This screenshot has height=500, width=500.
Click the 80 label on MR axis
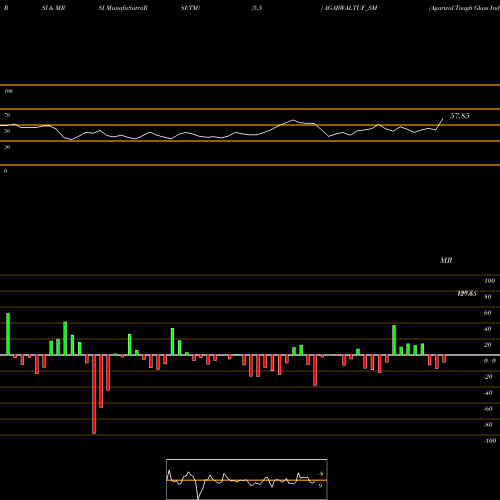pos(488,297)
